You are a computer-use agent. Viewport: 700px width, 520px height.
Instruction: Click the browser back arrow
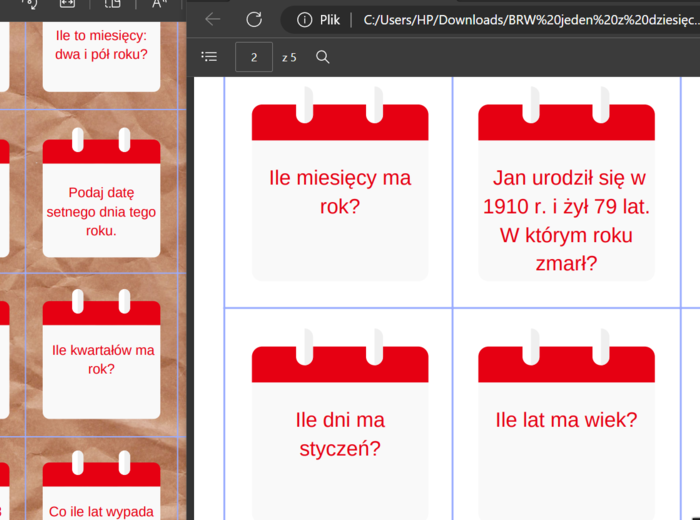[x=212, y=20]
